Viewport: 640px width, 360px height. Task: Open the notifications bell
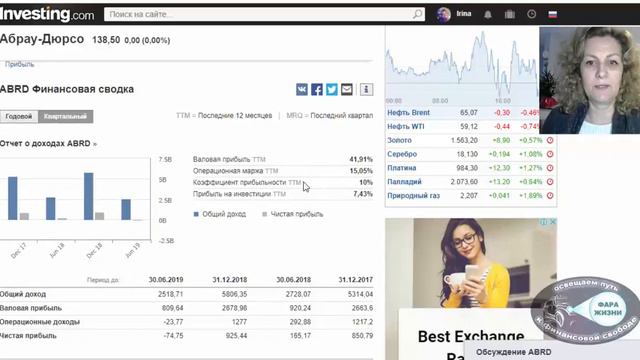point(488,14)
